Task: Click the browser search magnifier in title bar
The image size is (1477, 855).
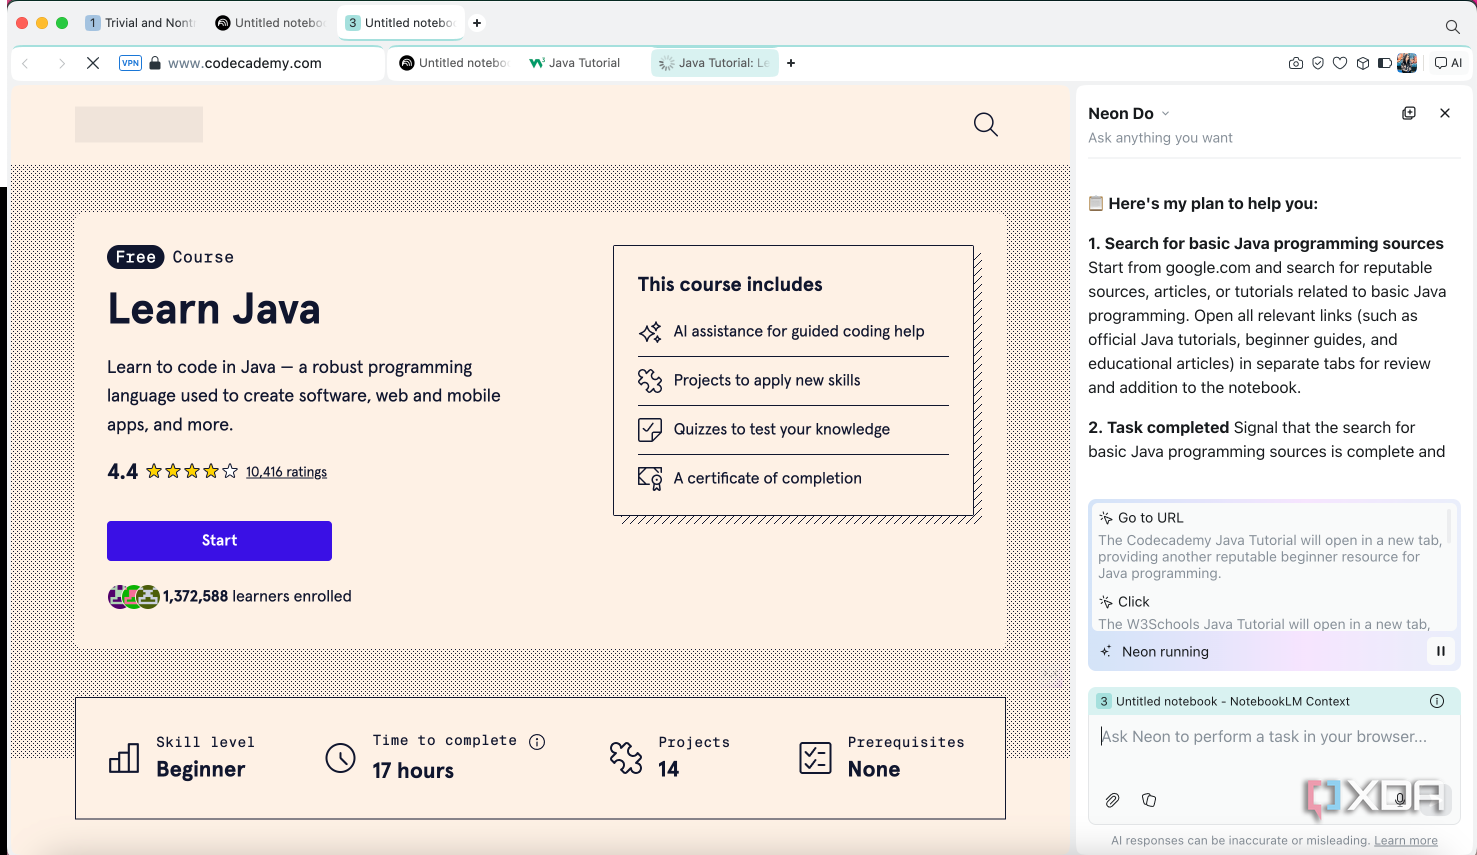Action: (1452, 27)
